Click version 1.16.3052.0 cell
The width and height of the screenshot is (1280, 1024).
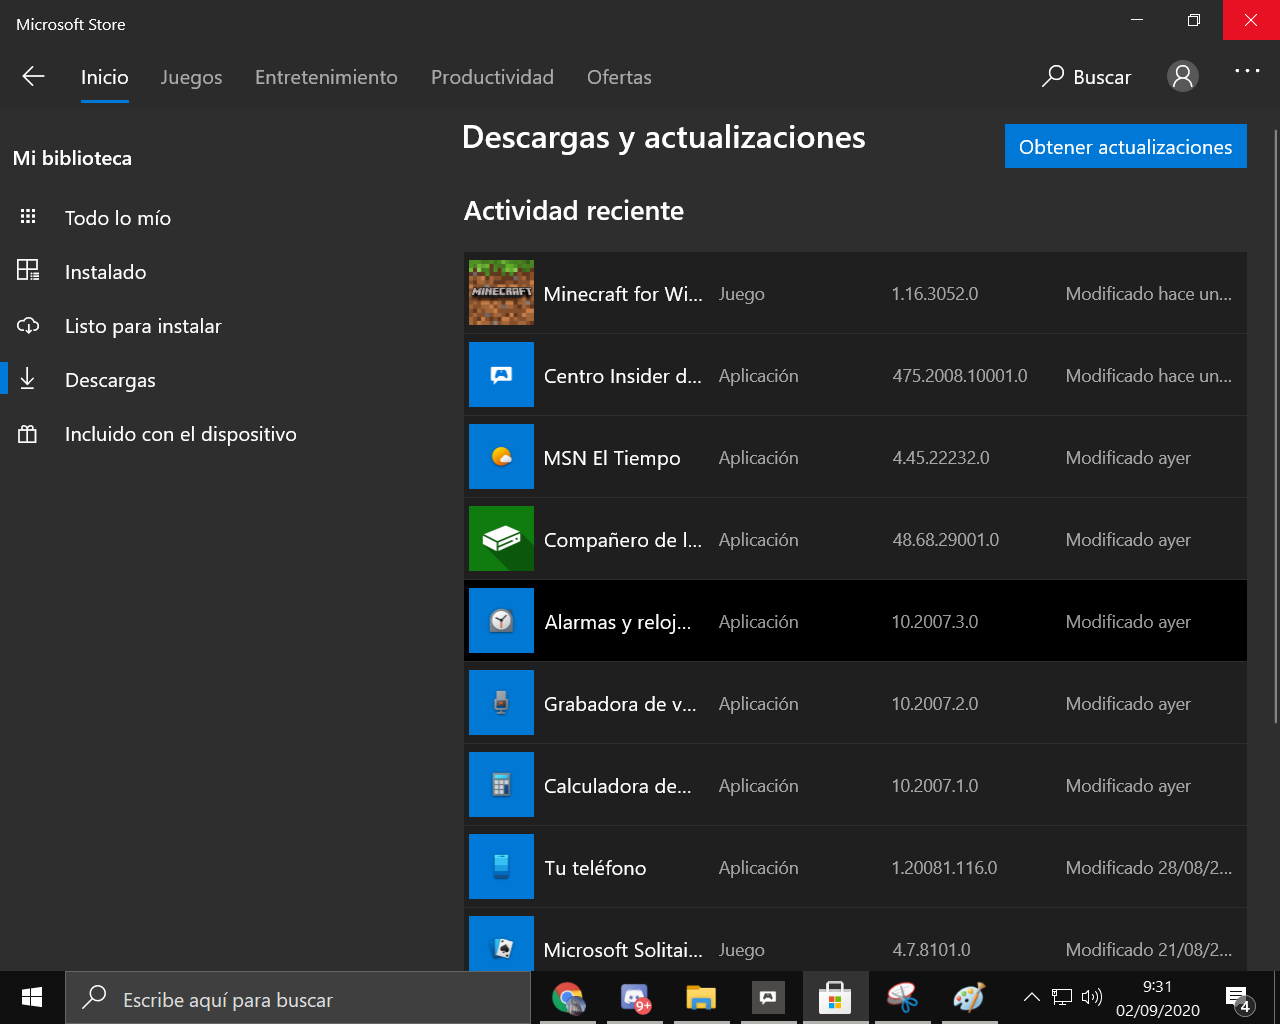[935, 294]
